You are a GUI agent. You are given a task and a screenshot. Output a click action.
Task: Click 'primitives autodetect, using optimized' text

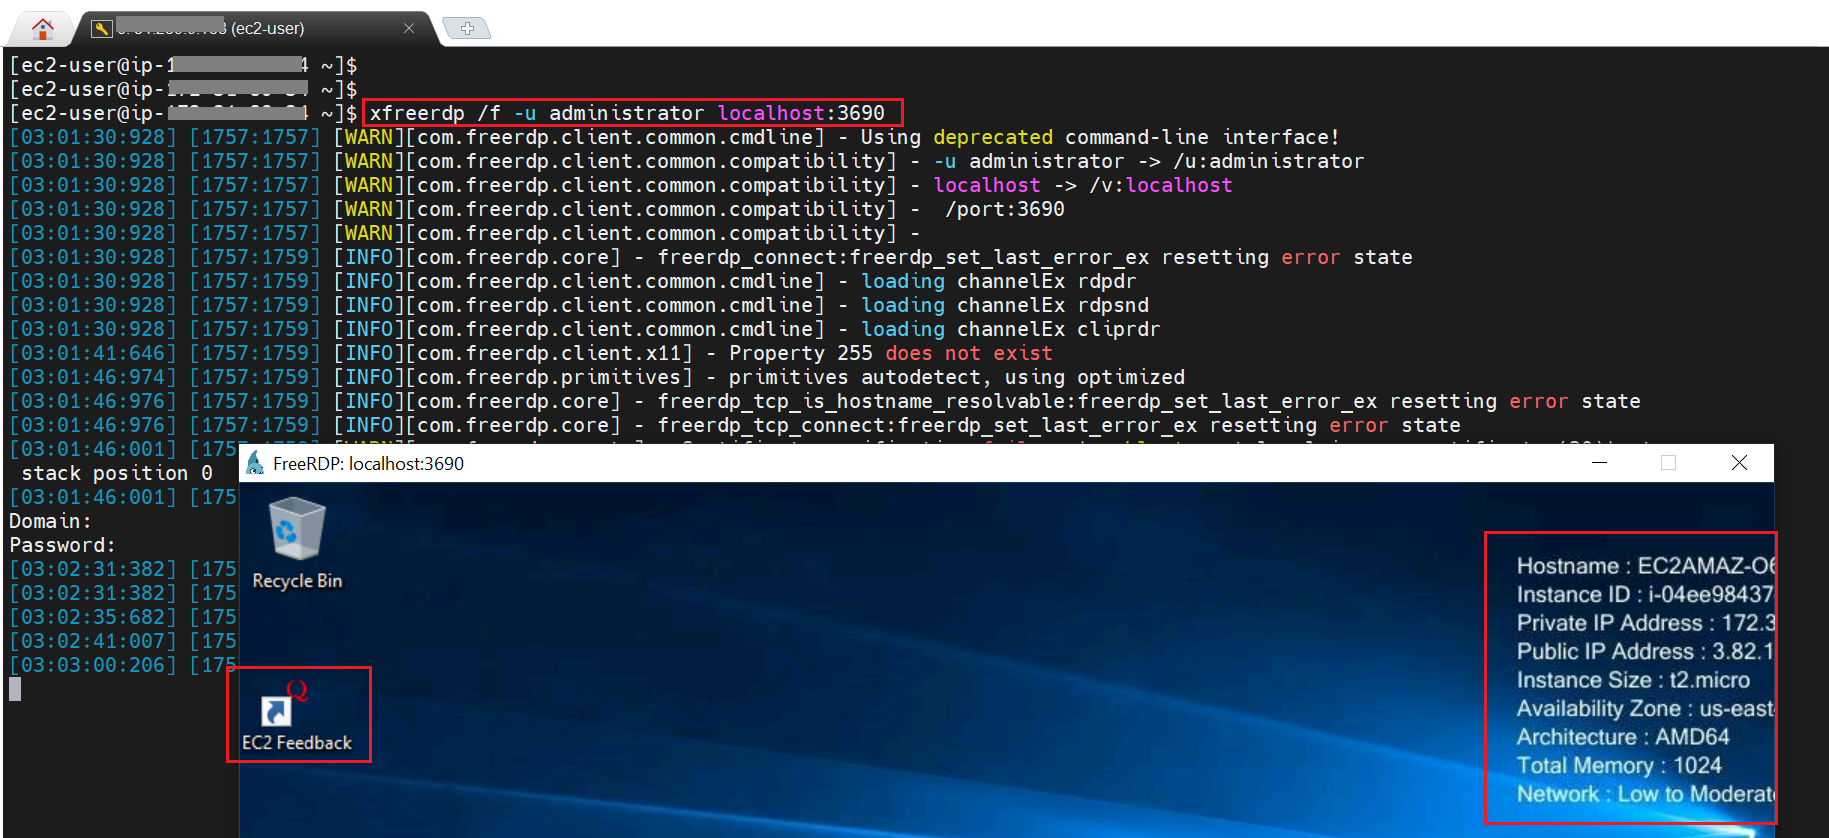coord(956,377)
